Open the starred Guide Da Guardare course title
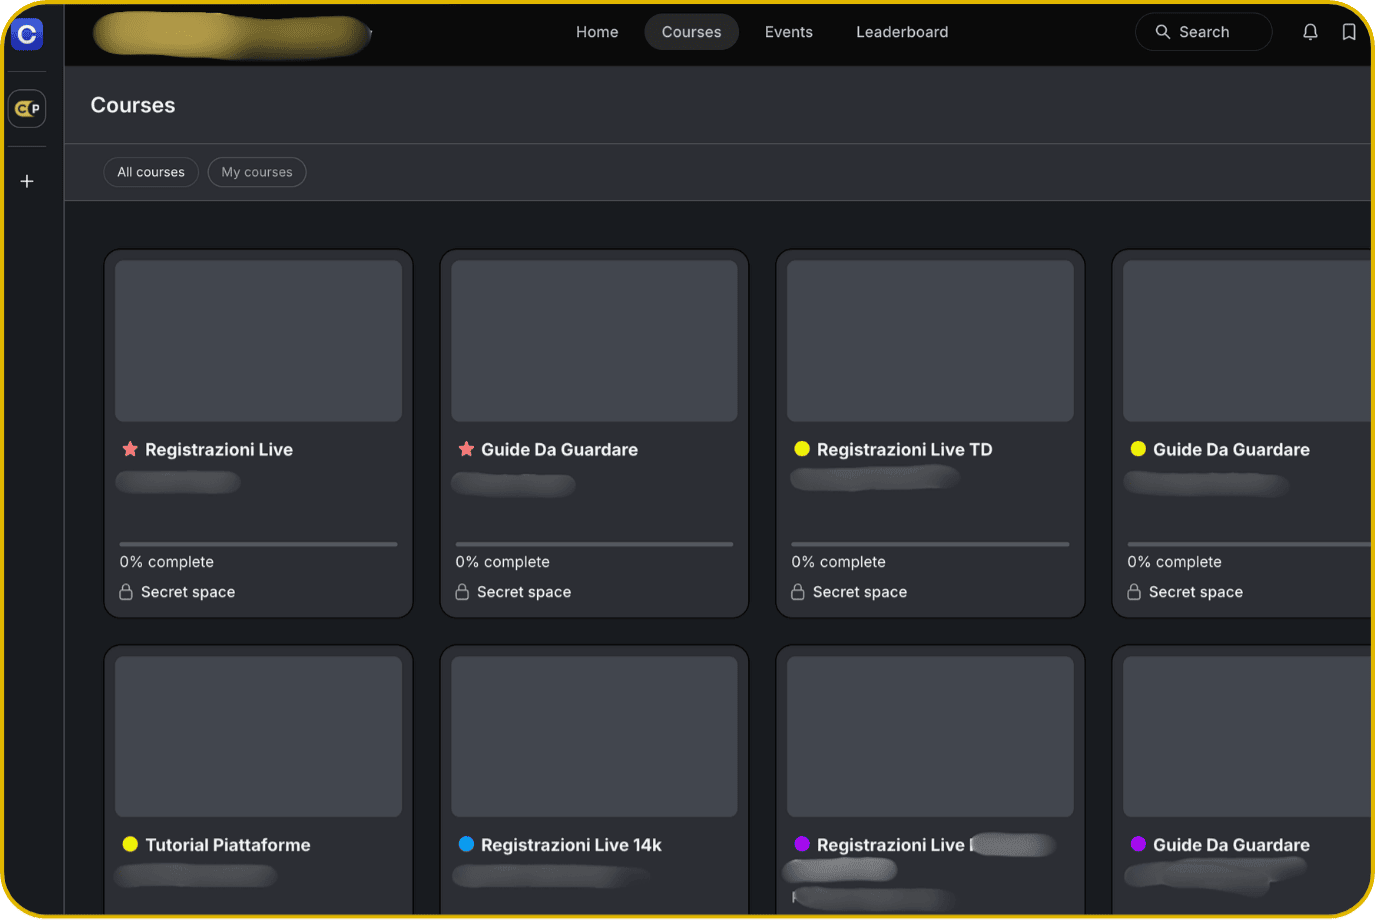The height and width of the screenshot is (924, 1375). [x=559, y=450]
